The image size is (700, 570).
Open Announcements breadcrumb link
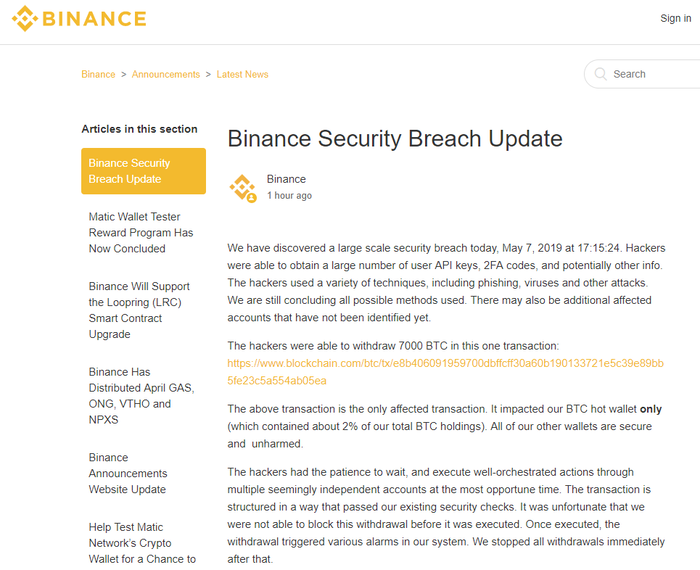pyautogui.click(x=166, y=75)
